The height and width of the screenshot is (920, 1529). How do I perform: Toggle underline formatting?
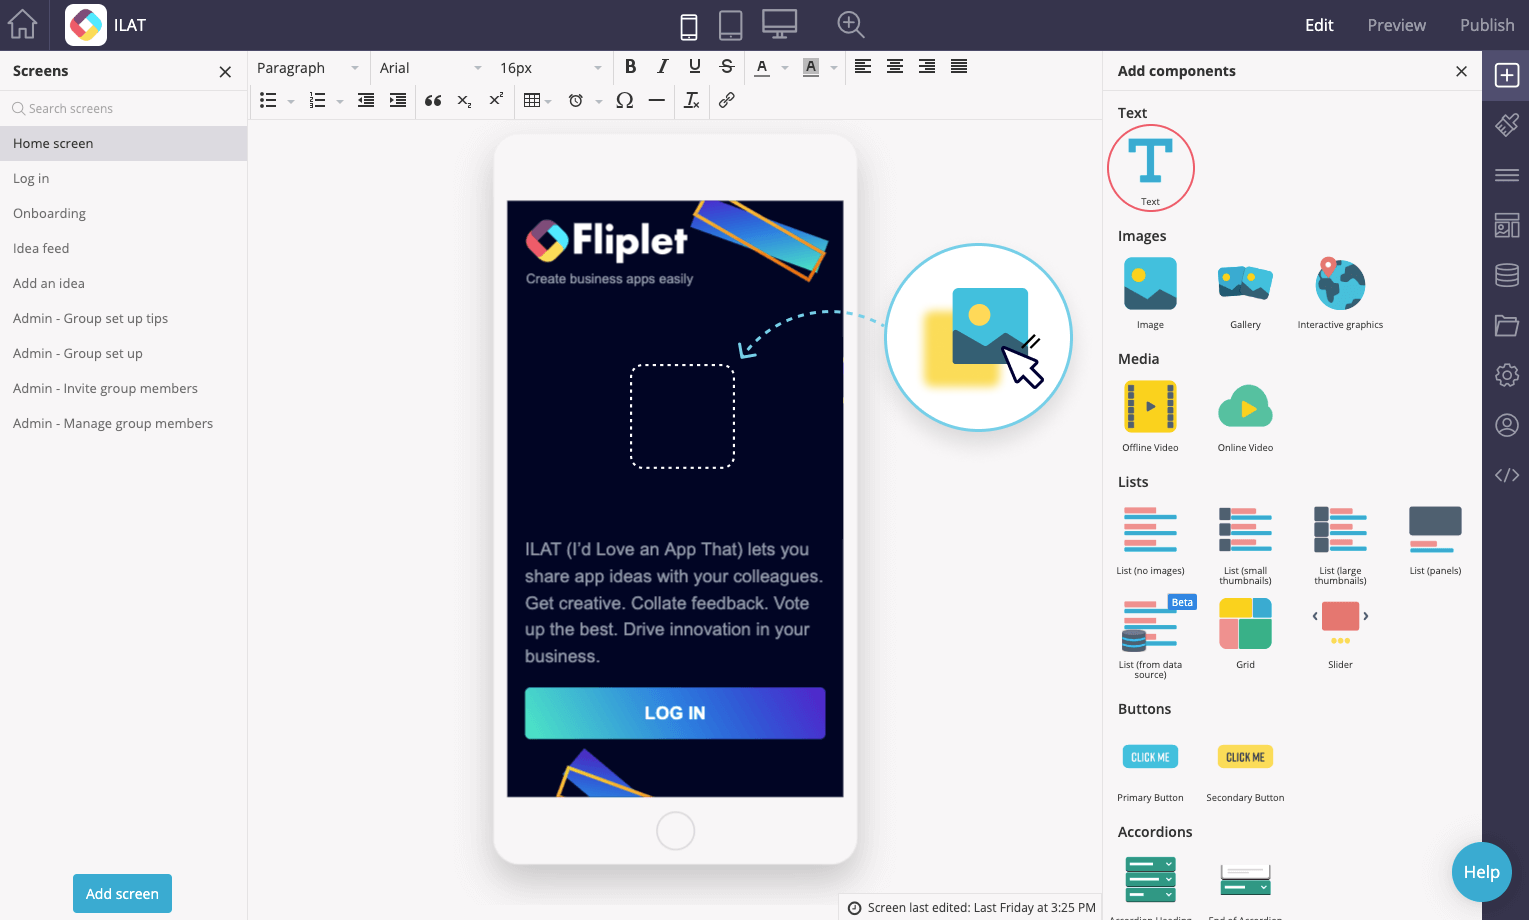(x=695, y=67)
